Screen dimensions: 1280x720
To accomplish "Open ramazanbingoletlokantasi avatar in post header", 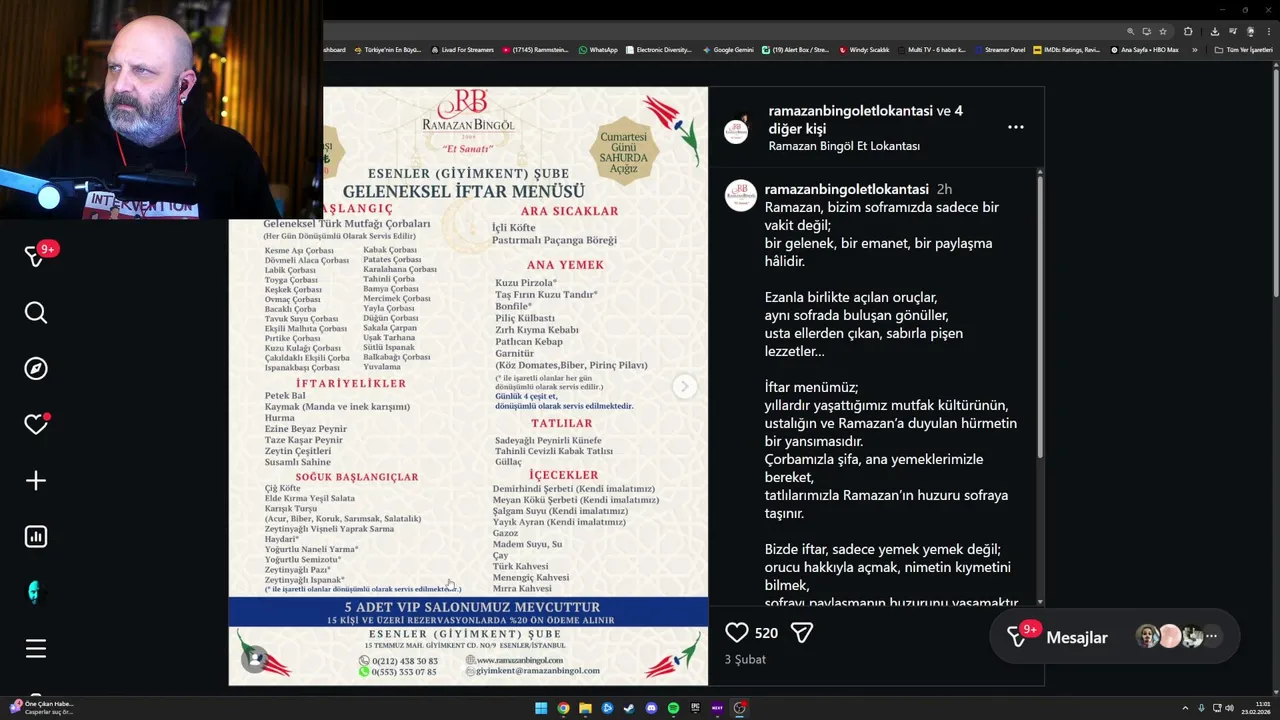I will 737,131.
